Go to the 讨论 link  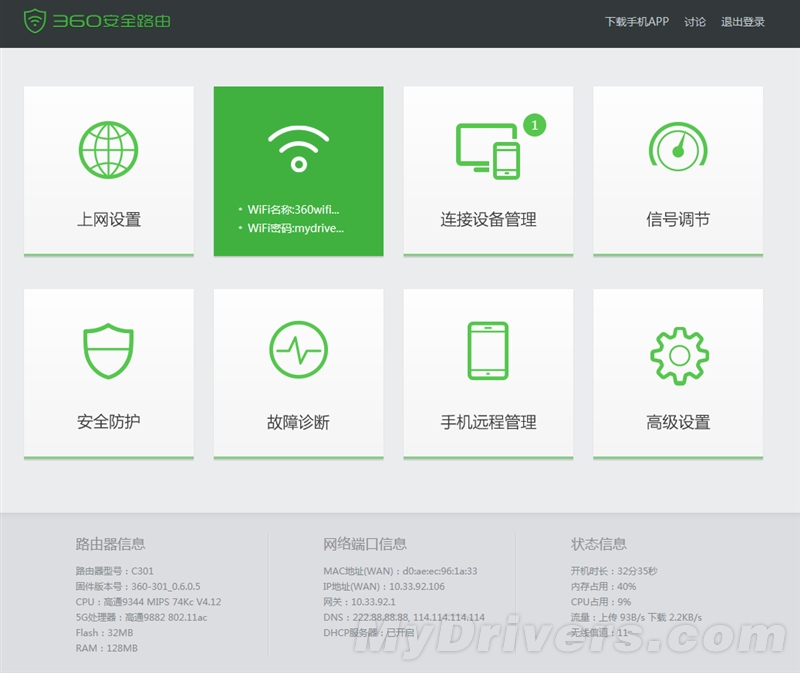tap(695, 22)
